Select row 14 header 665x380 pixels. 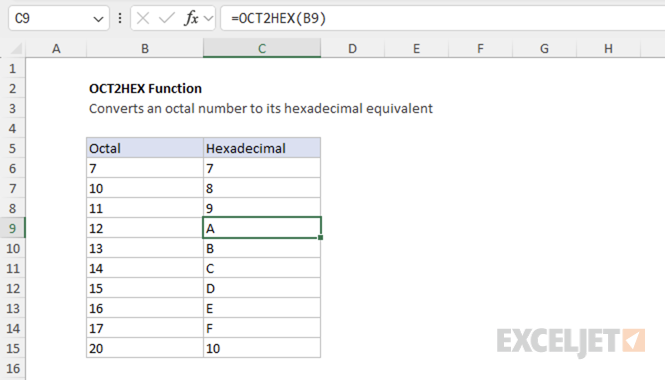(x=13, y=328)
